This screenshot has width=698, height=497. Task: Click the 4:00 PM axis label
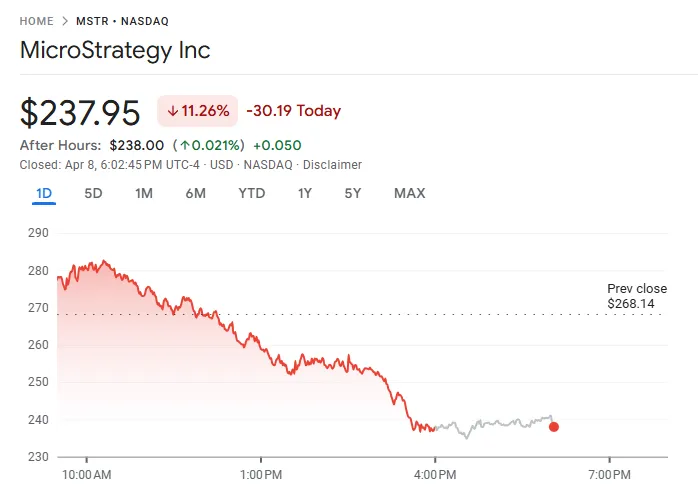(x=434, y=472)
